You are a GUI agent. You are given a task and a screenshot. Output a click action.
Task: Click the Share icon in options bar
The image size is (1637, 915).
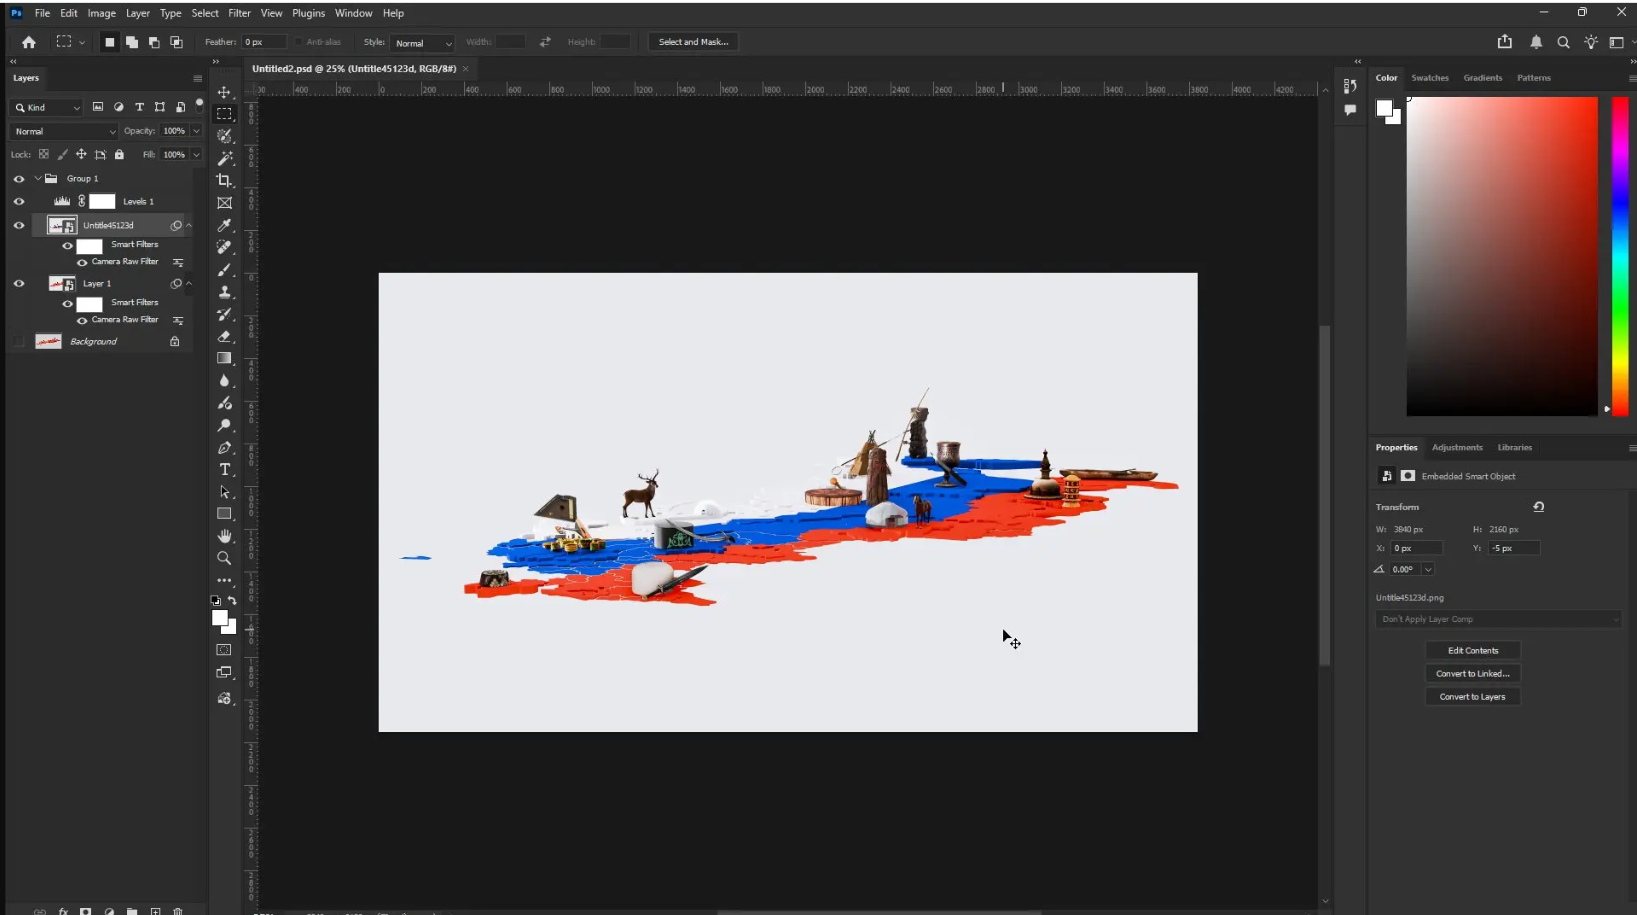point(1504,42)
